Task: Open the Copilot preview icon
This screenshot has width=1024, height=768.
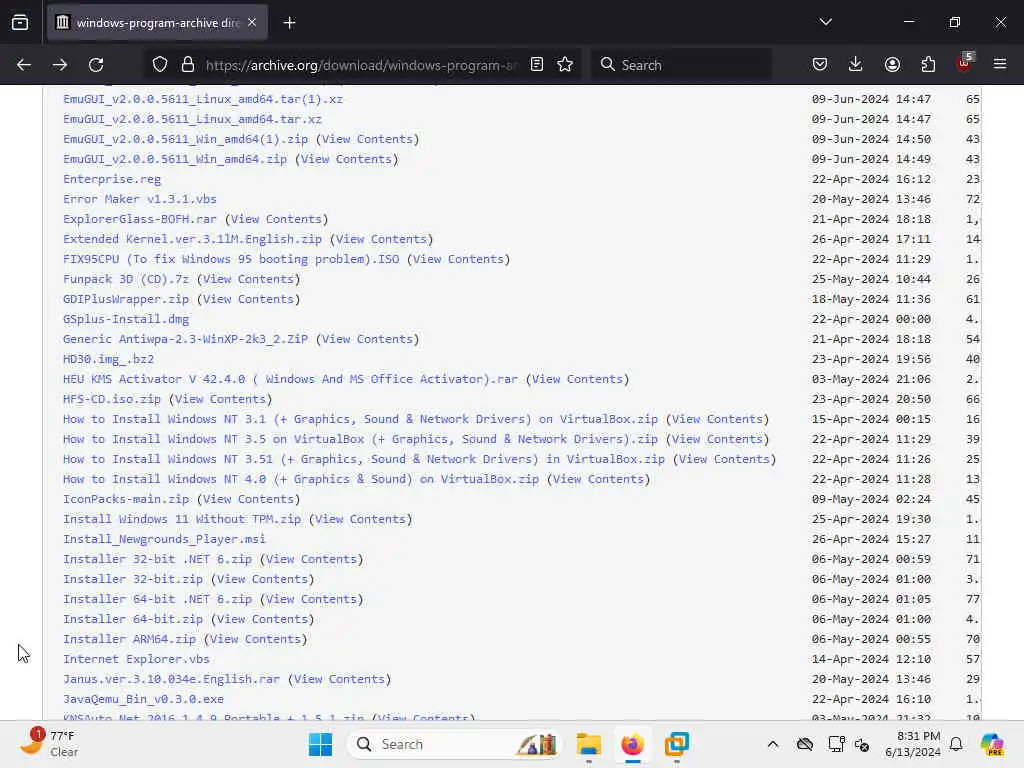Action: [x=992, y=744]
